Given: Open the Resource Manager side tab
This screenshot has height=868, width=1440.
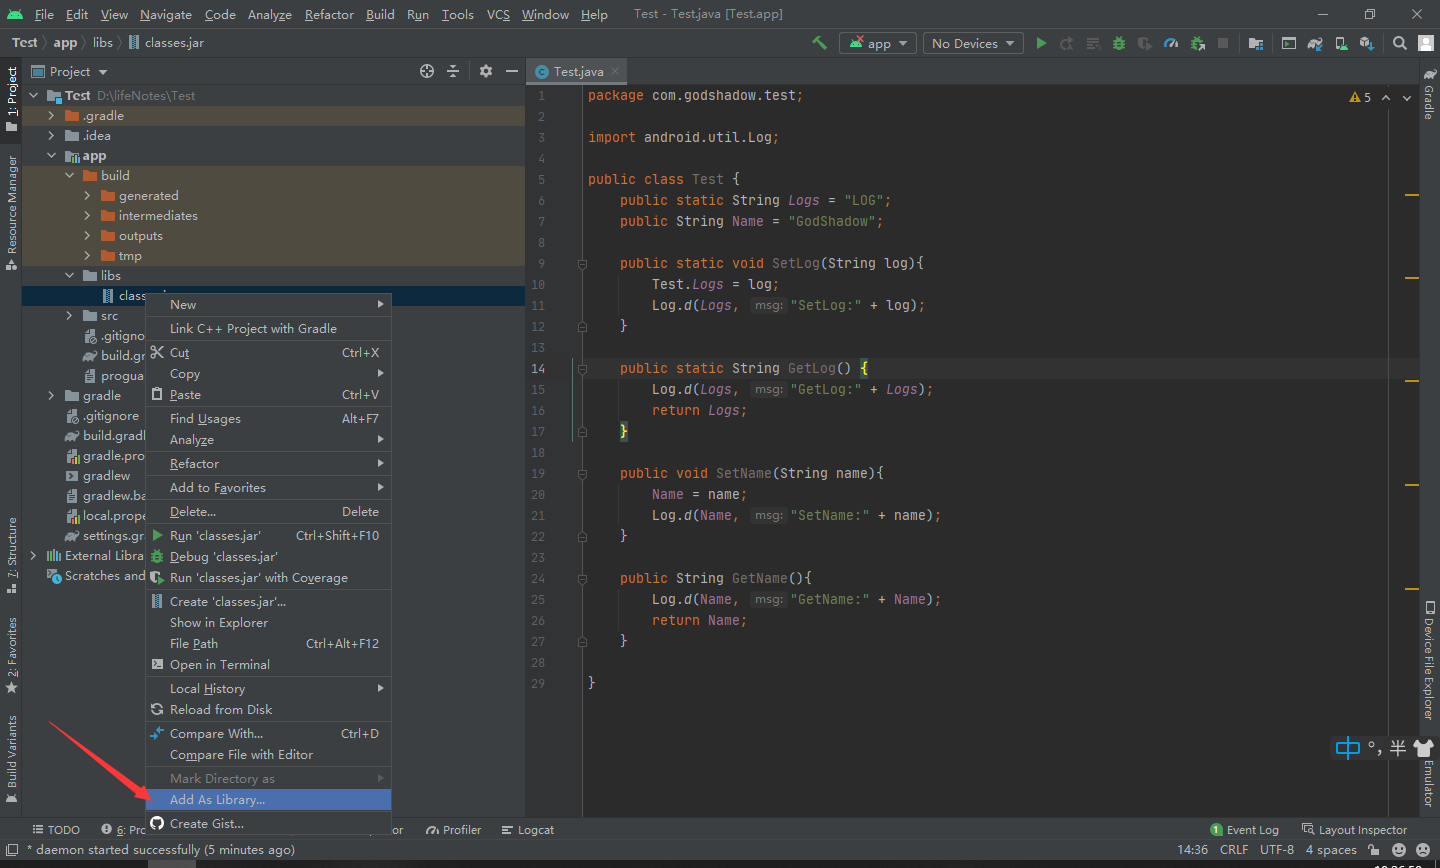Looking at the screenshot, I should click(12, 212).
